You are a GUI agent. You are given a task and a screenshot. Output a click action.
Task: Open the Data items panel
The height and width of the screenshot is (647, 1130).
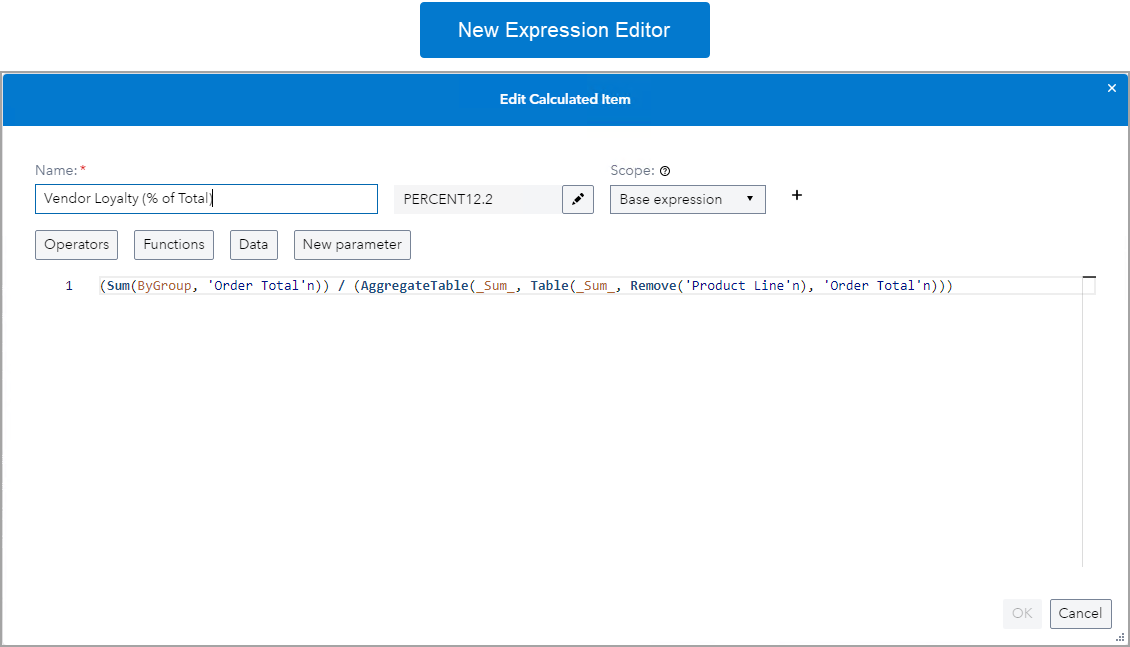tap(253, 244)
